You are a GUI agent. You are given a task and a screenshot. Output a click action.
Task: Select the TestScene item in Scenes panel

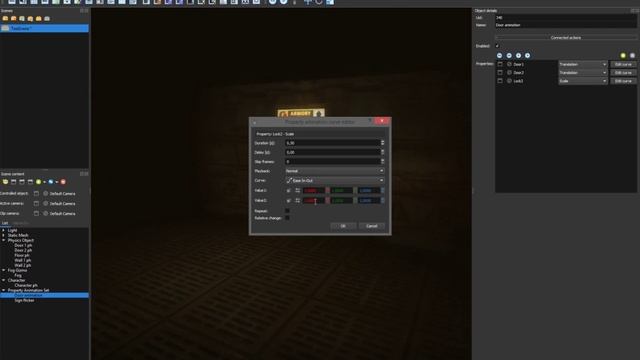point(44,28)
